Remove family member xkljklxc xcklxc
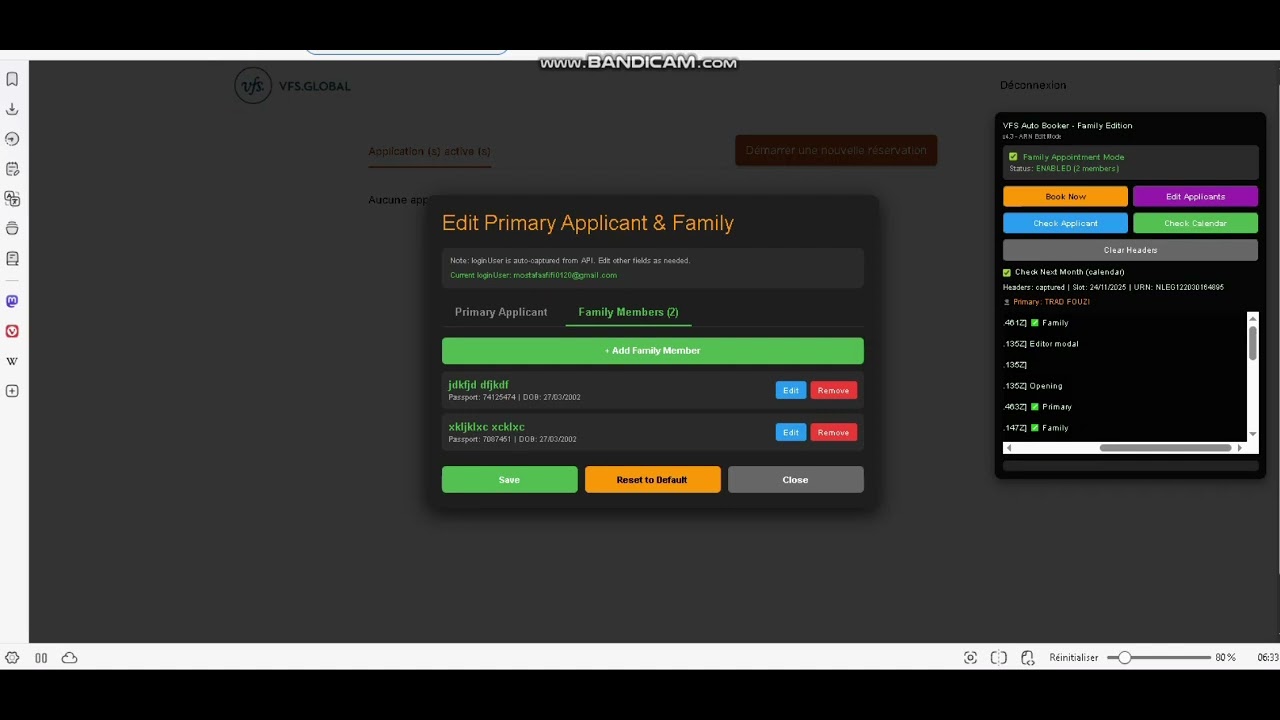 click(833, 433)
